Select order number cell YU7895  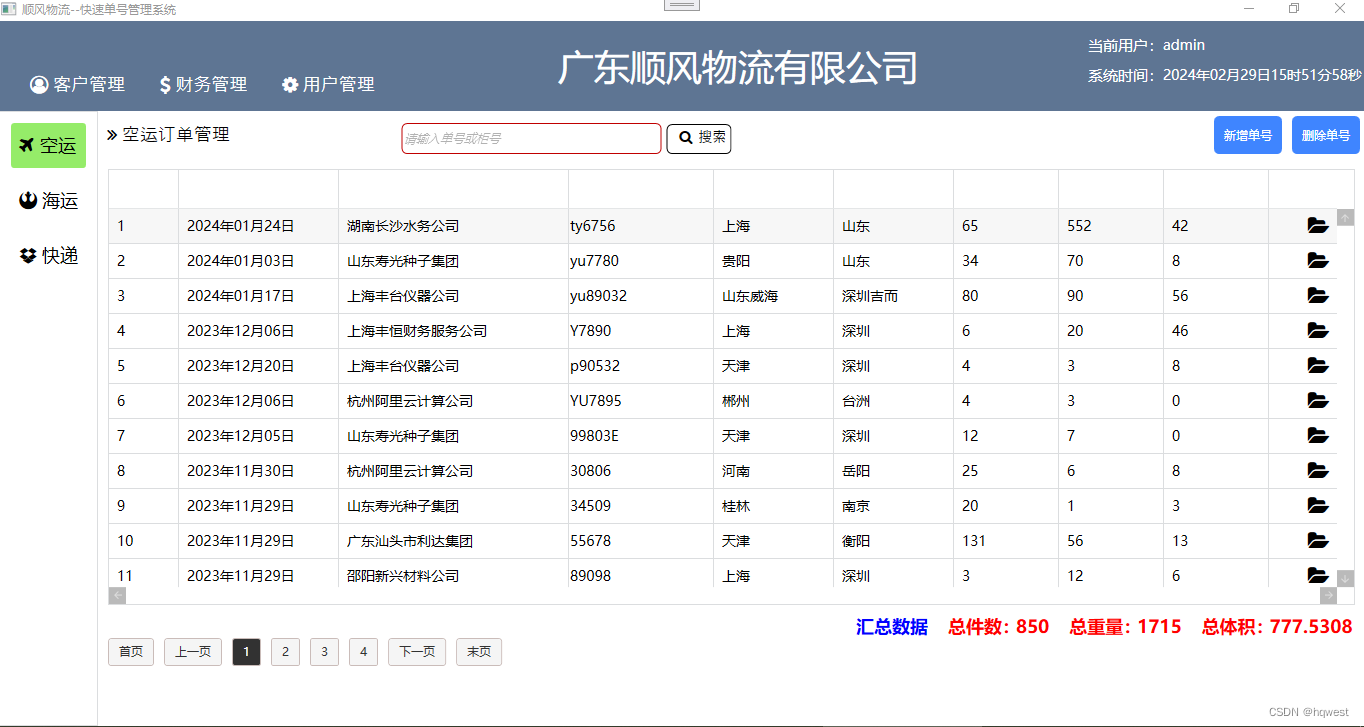click(x=595, y=401)
